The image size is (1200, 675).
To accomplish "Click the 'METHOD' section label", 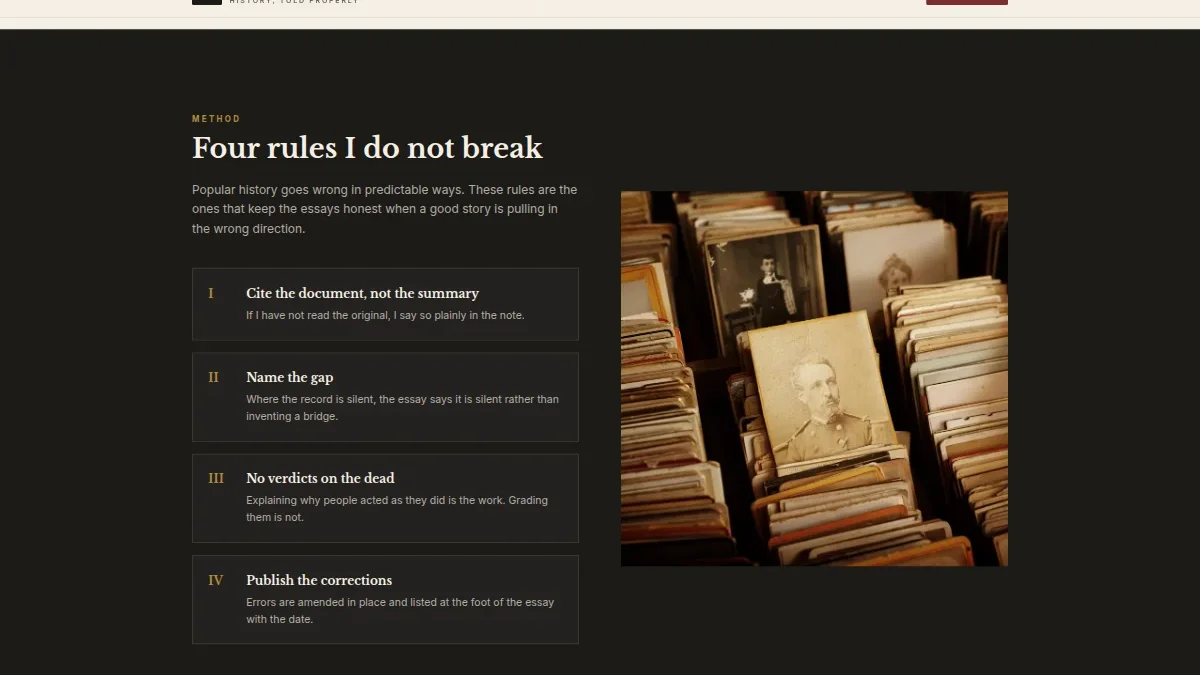I will coord(216,119).
